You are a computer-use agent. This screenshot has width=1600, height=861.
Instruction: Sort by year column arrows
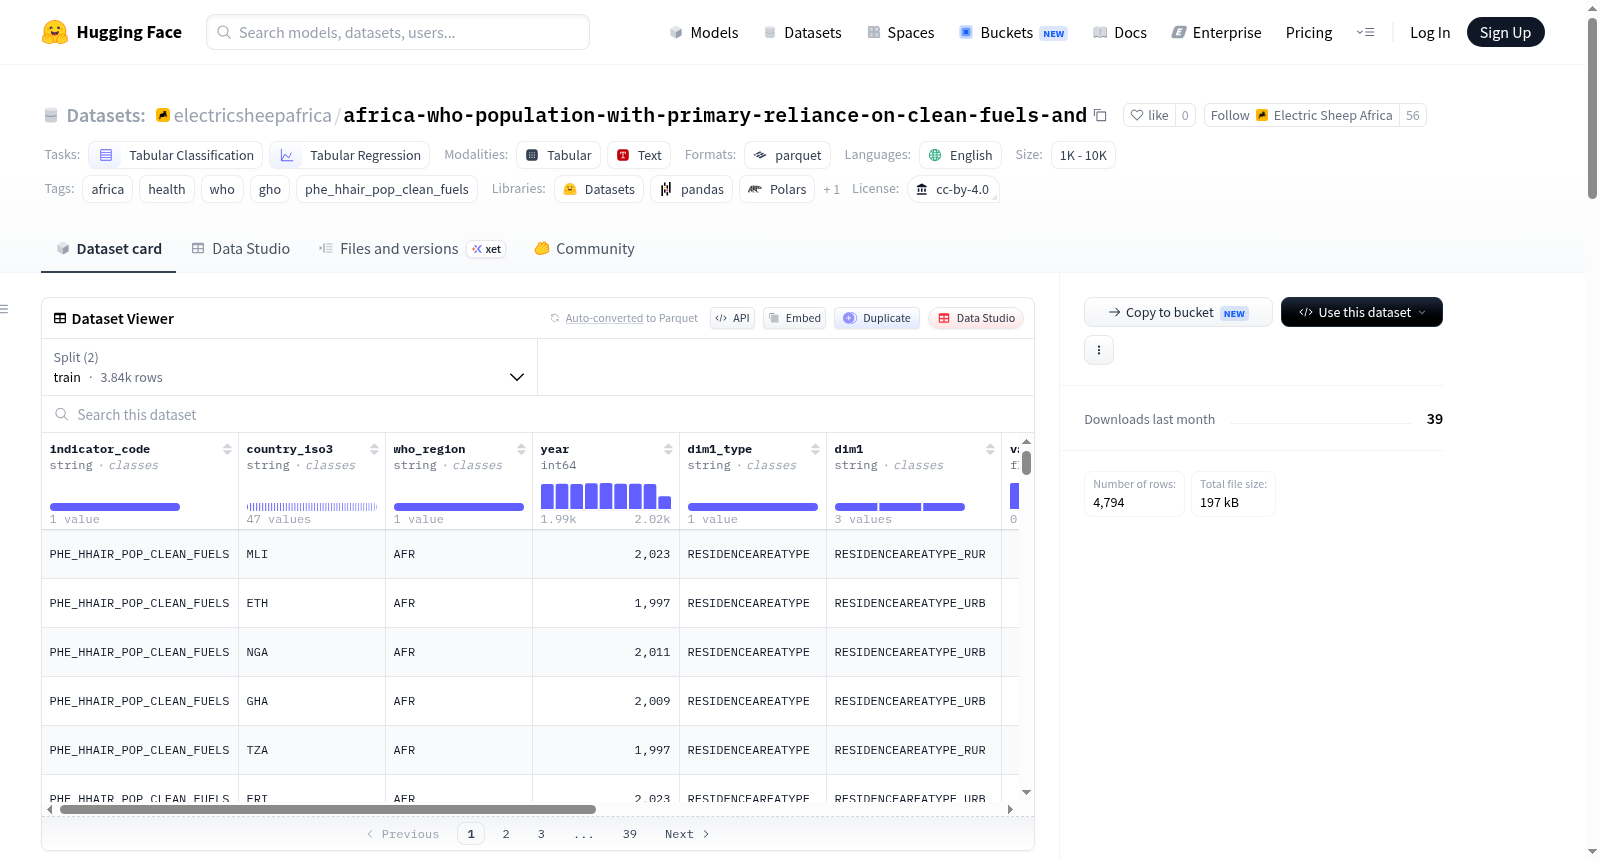(668, 449)
